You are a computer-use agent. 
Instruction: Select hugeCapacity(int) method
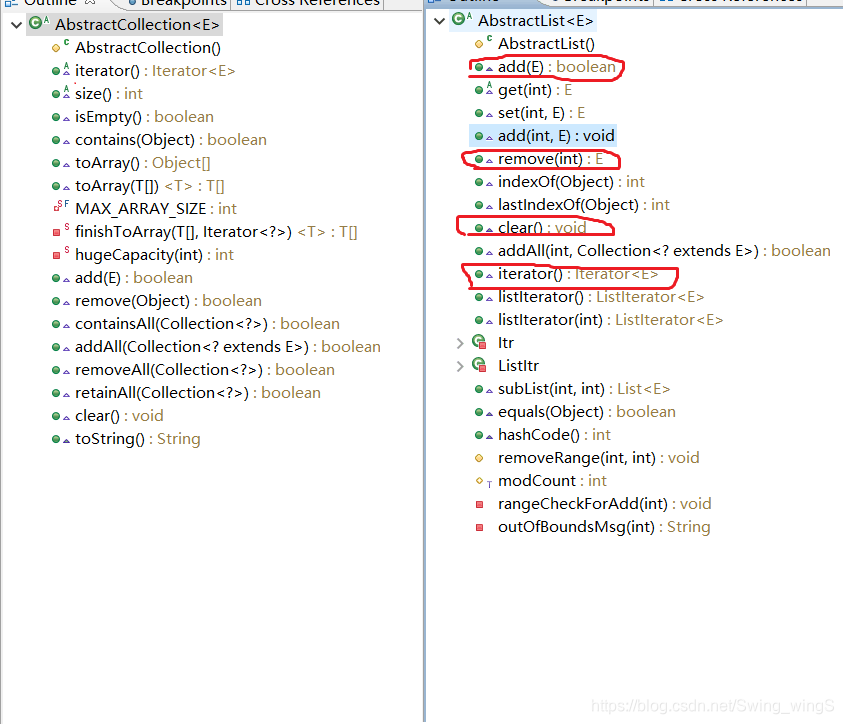point(154,255)
